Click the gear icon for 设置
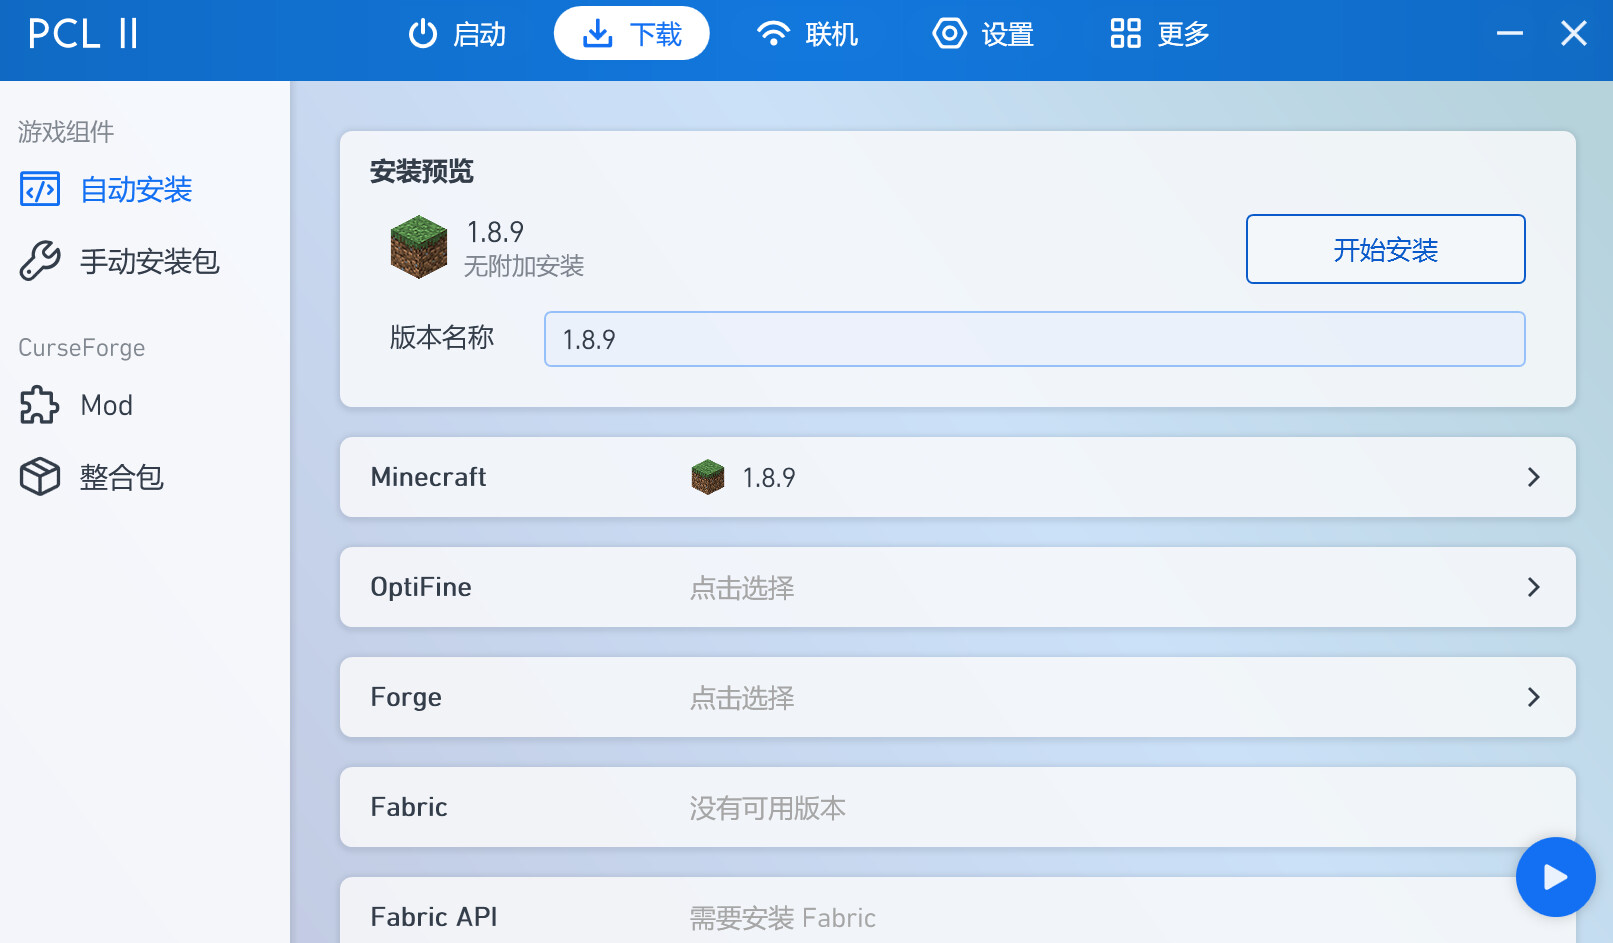Viewport: 1613px width, 943px height. tap(949, 34)
